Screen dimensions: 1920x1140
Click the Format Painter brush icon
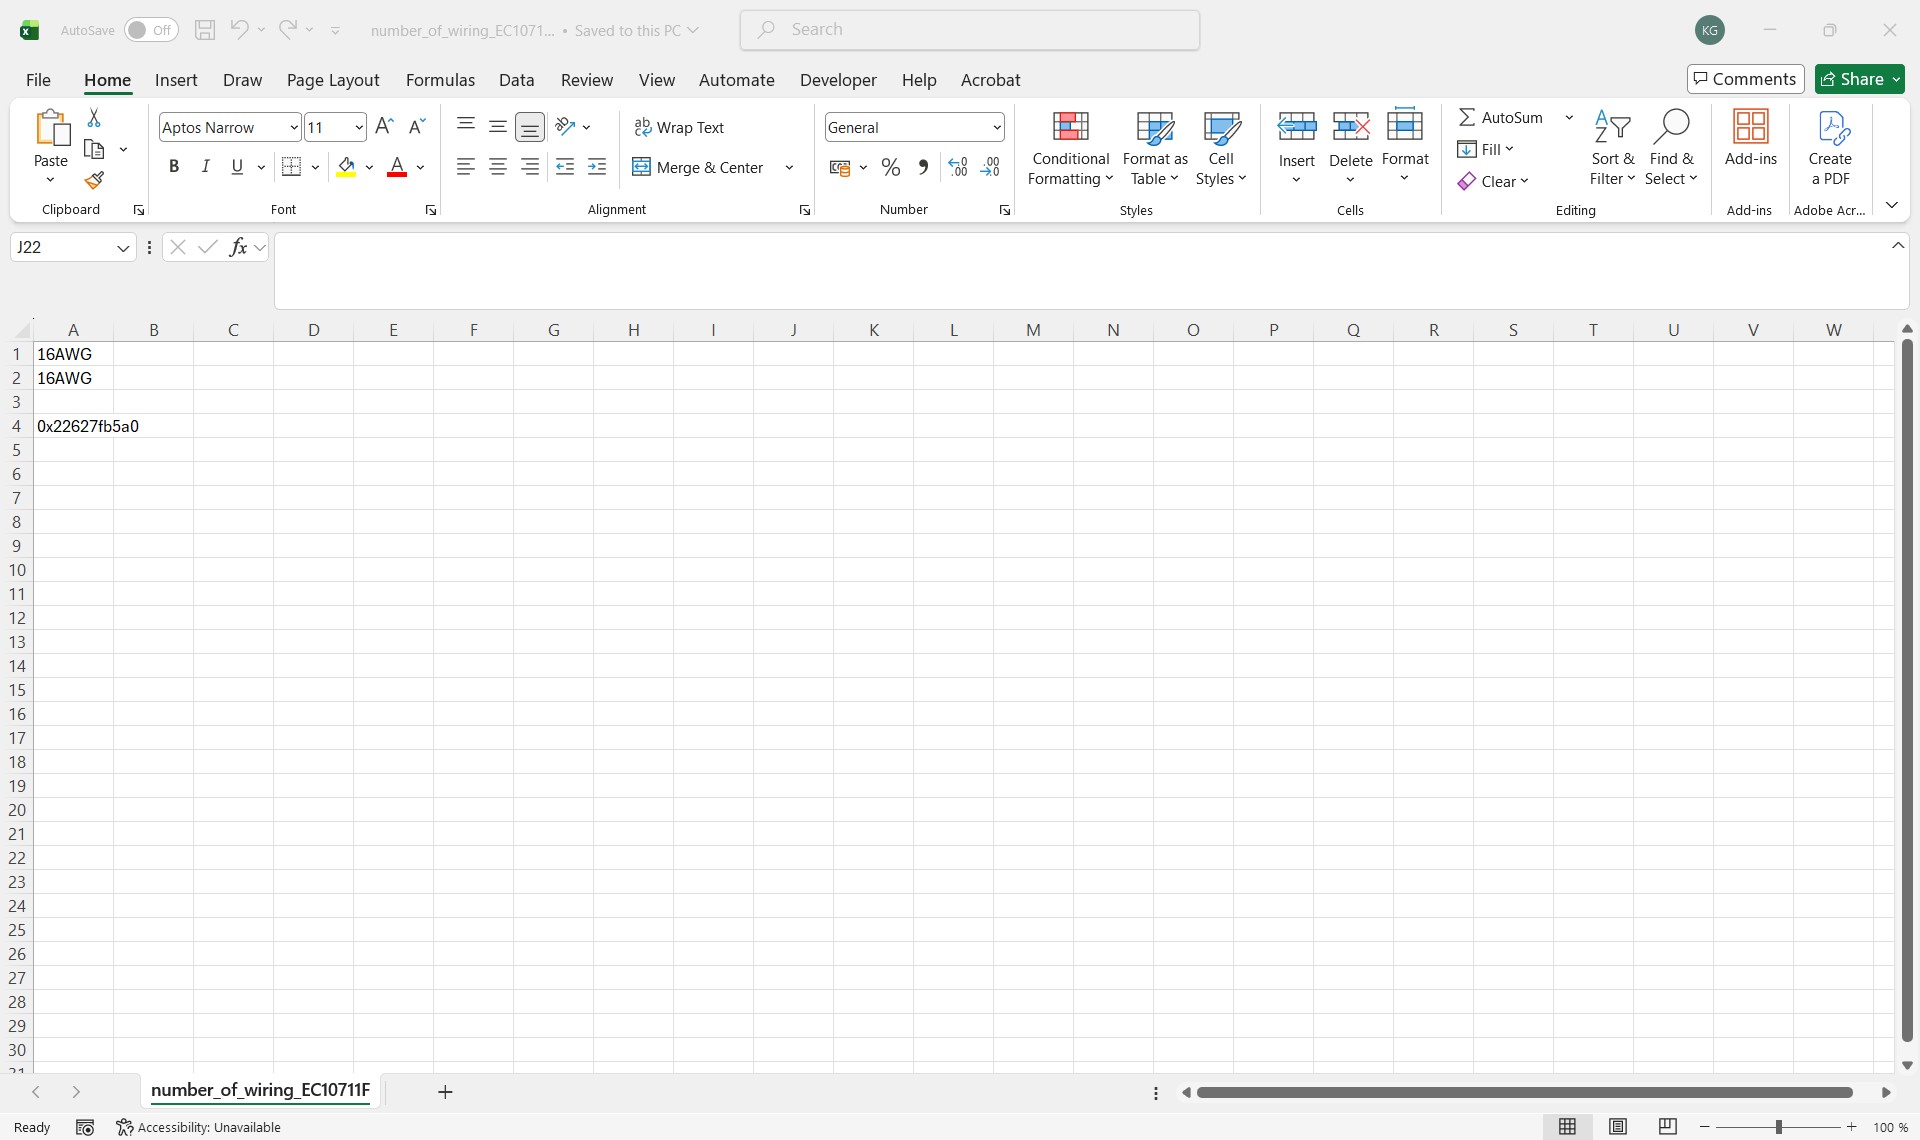pyautogui.click(x=94, y=181)
